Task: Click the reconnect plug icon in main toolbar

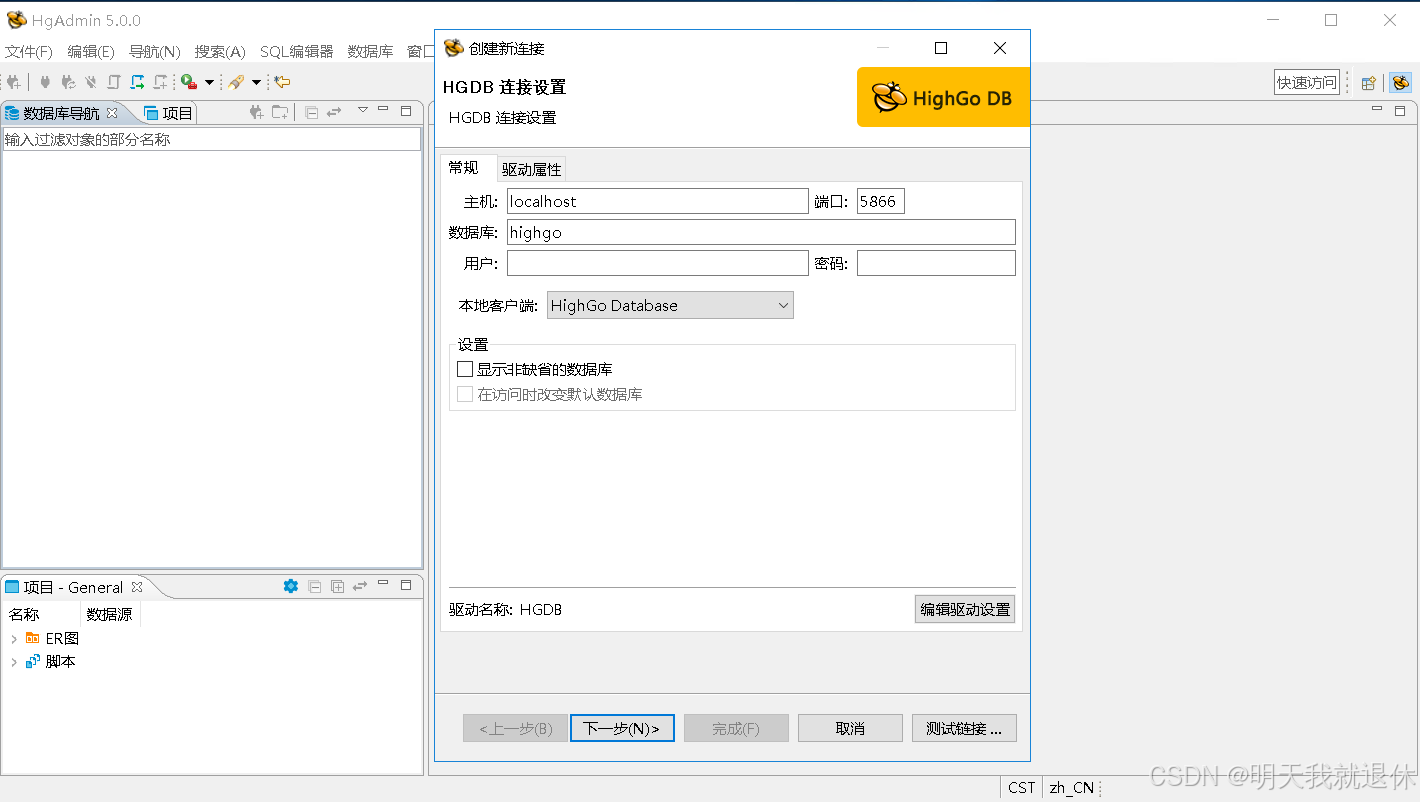Action: pos(68,82)
